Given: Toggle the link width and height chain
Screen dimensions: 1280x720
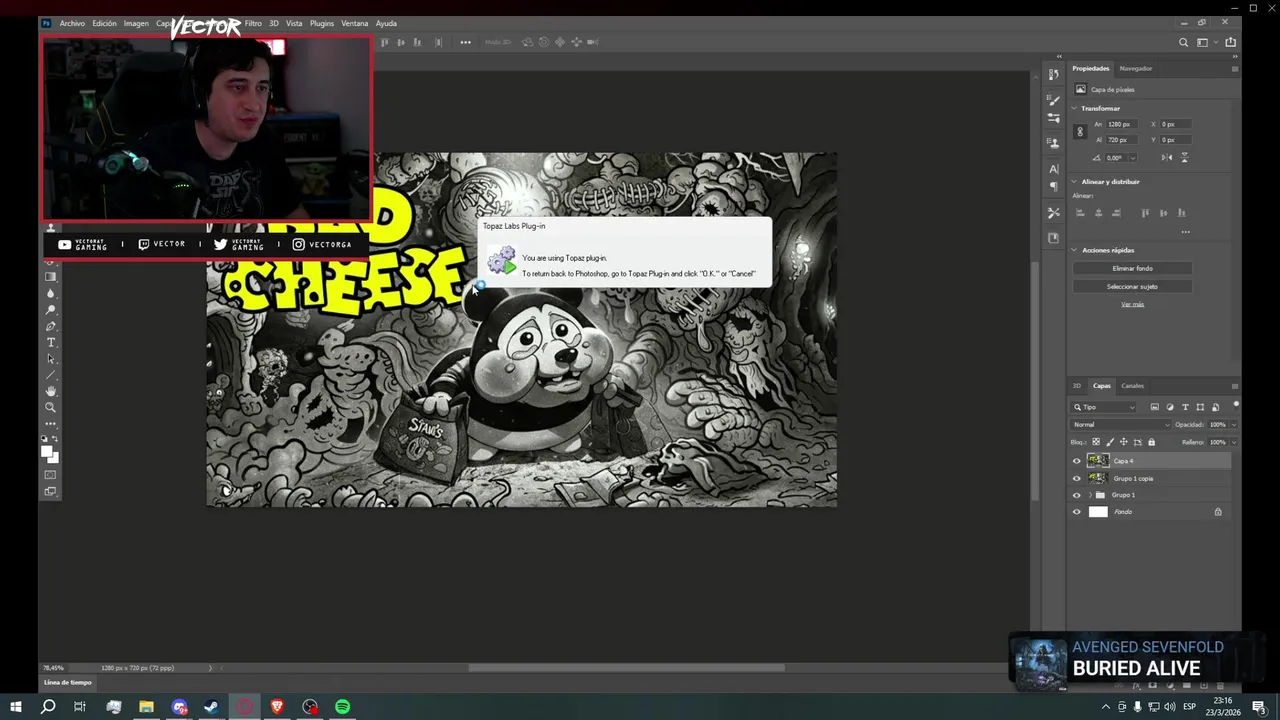Looking at the screenshot, I should pos(1079,132).
